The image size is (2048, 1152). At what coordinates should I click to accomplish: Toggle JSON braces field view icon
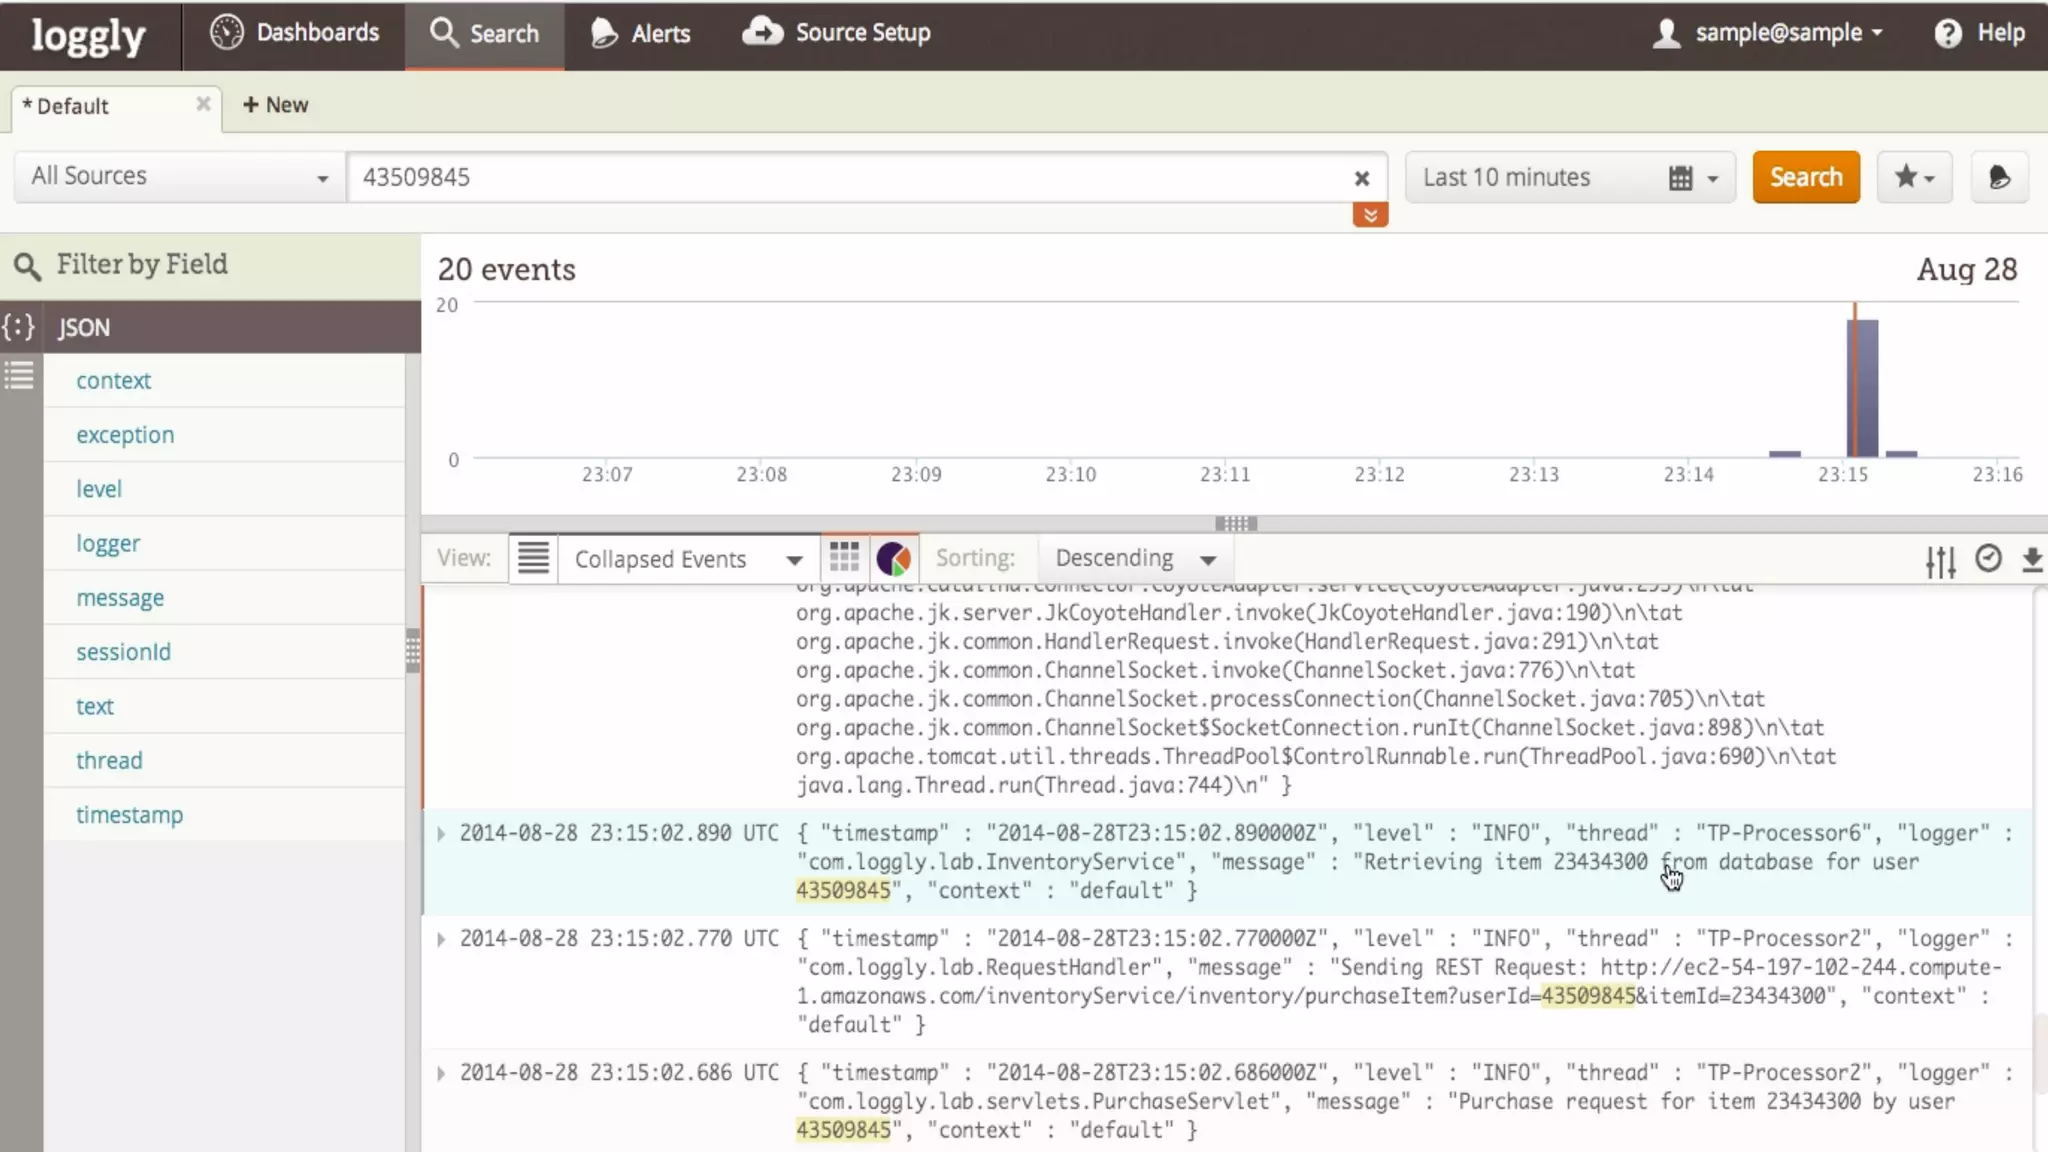tap(19, 327)
